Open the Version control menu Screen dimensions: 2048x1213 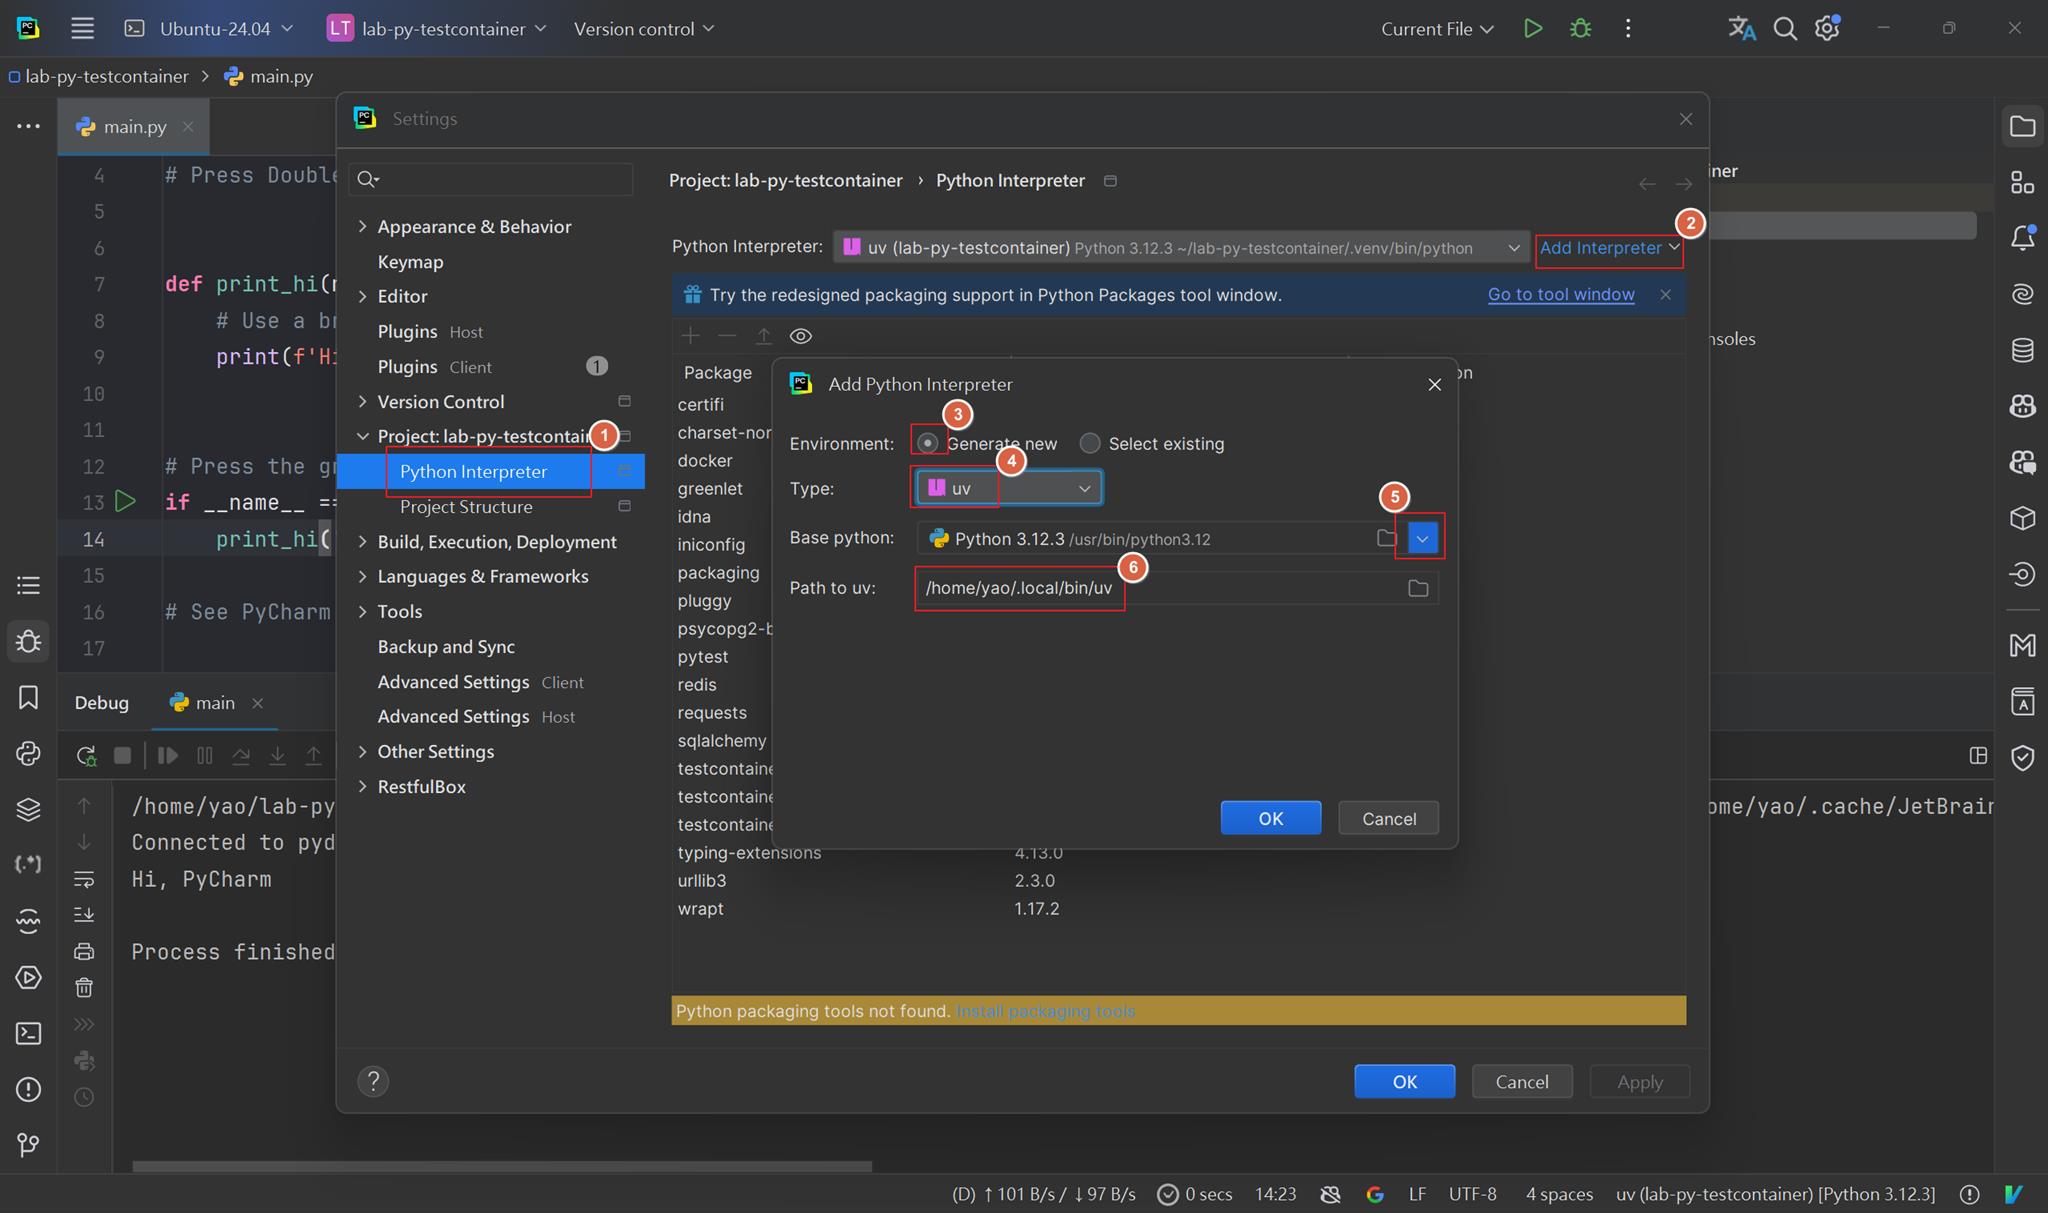point(644,28)
